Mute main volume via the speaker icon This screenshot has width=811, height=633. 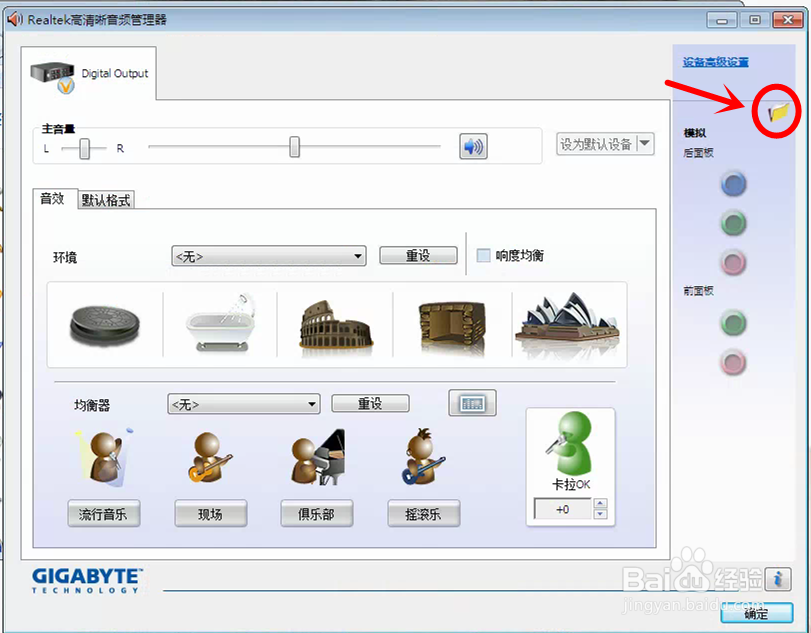click(473, 146)
